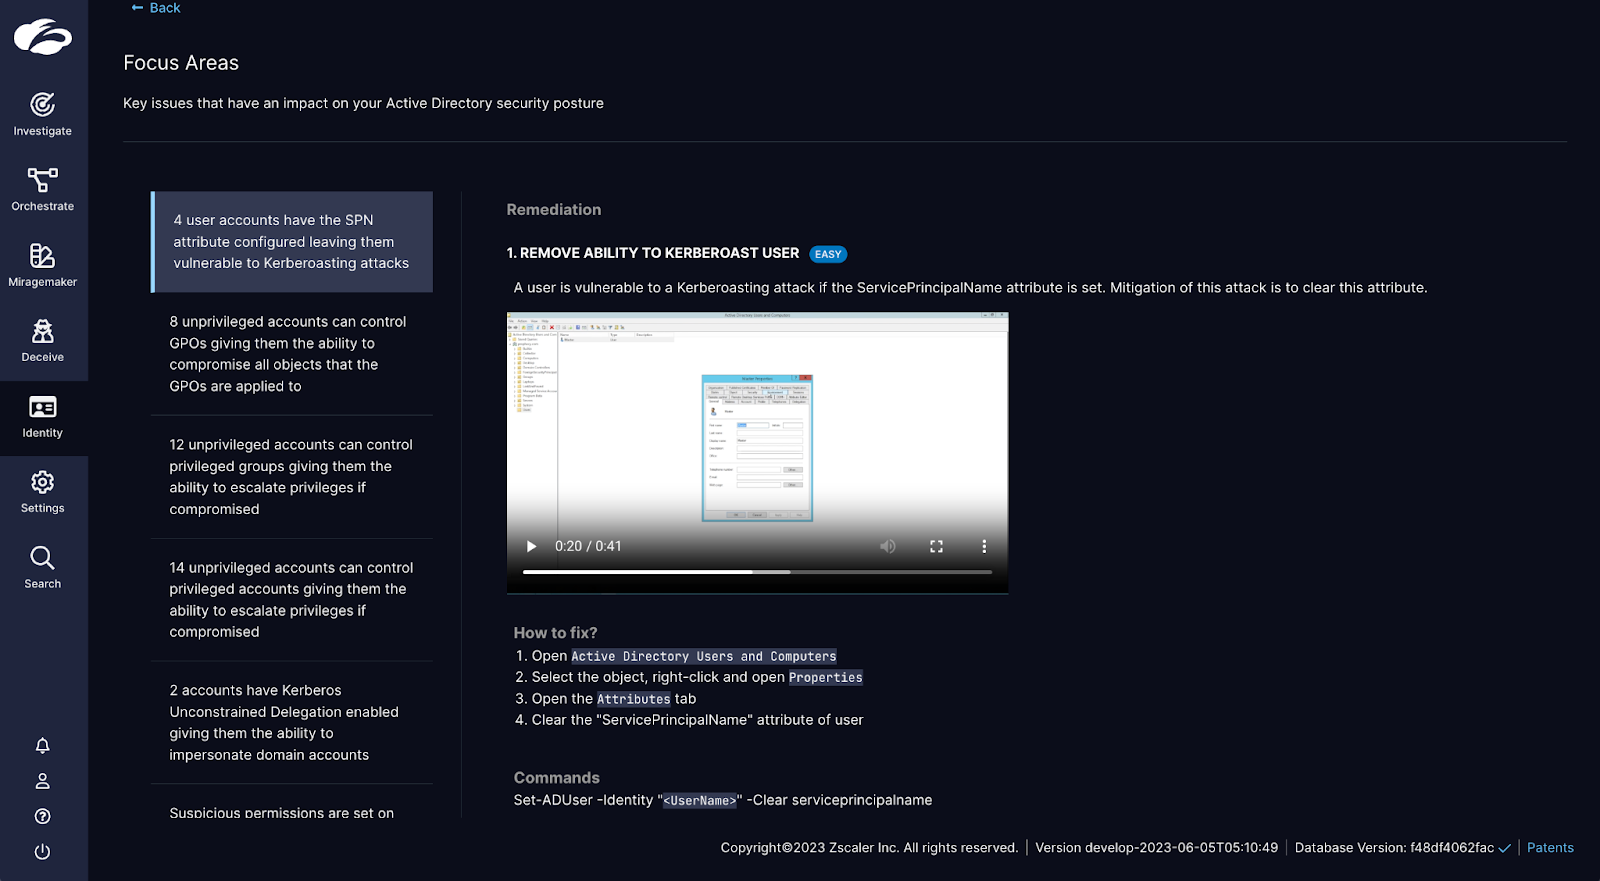Go to Miragemaker in sidebar
1600x881 pixels.
(42, 265)
